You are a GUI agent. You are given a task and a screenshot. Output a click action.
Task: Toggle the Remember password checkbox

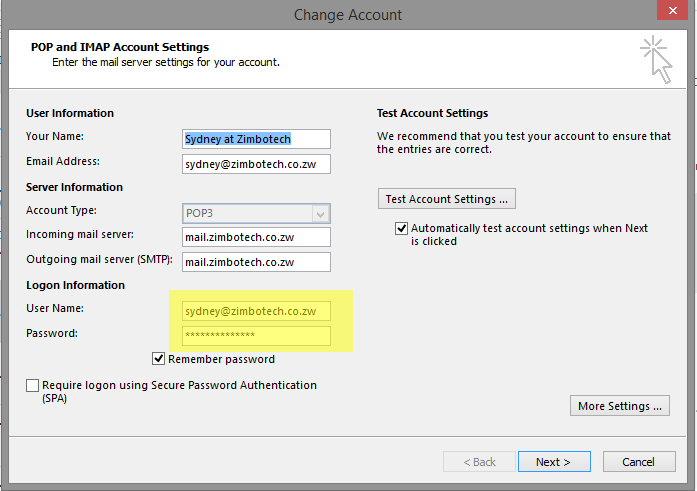[158, 359]
